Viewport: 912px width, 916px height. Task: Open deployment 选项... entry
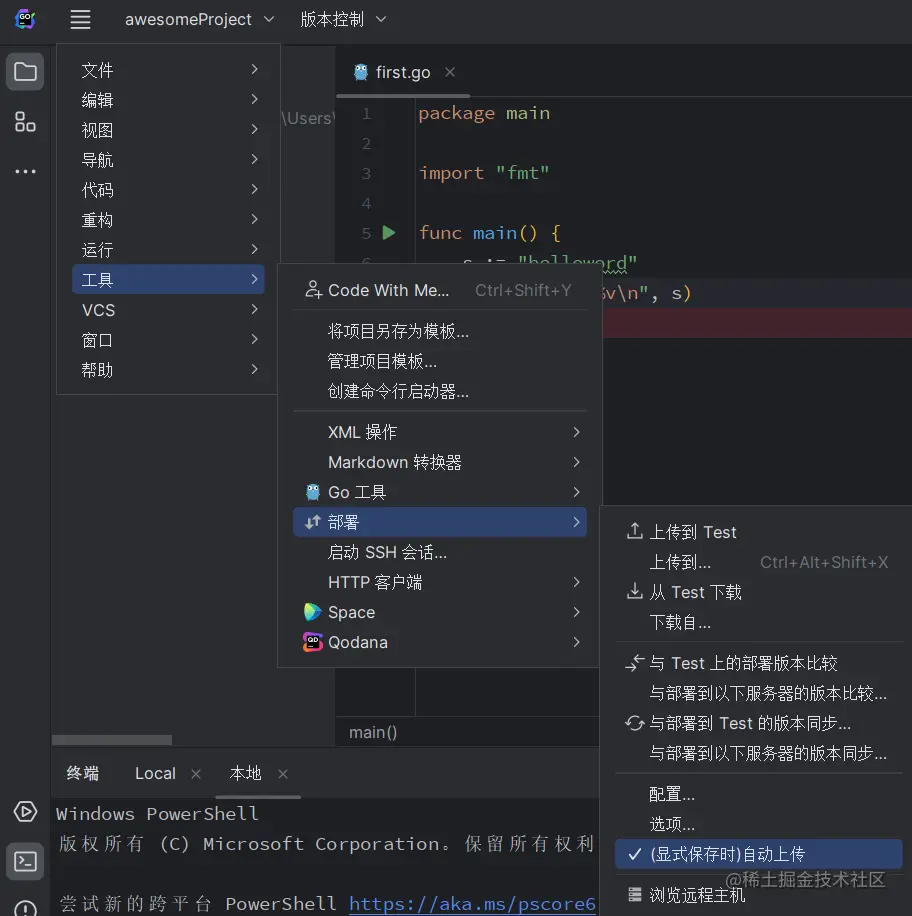tap(758, 824)
